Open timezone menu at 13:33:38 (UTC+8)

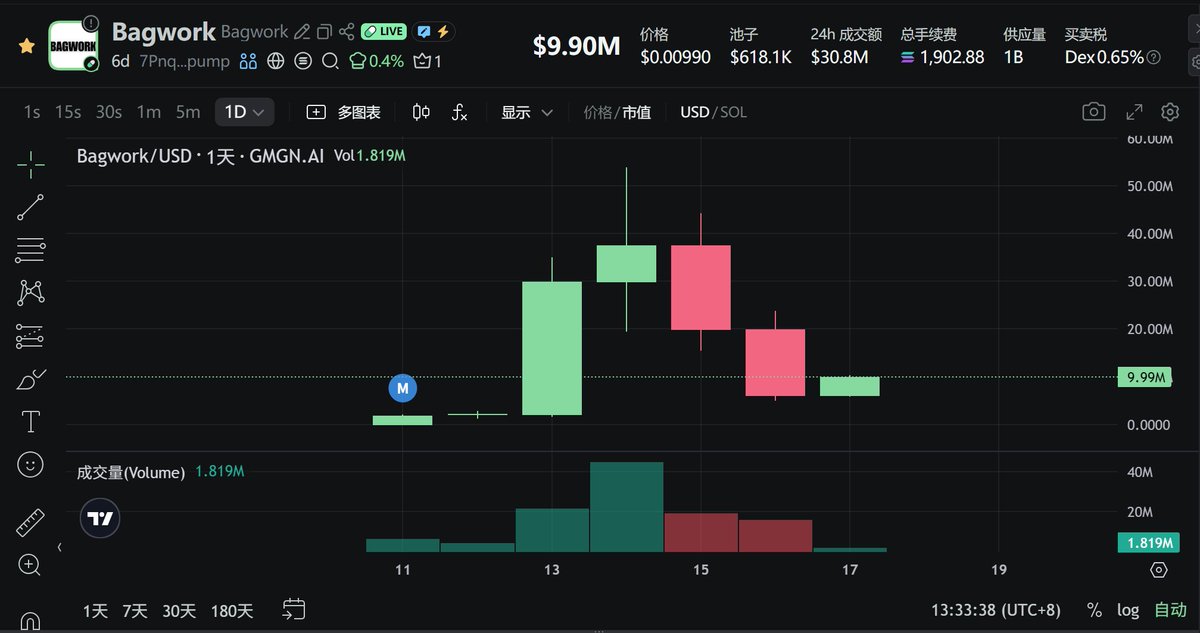pyautogui.click(x=995, y=610)
